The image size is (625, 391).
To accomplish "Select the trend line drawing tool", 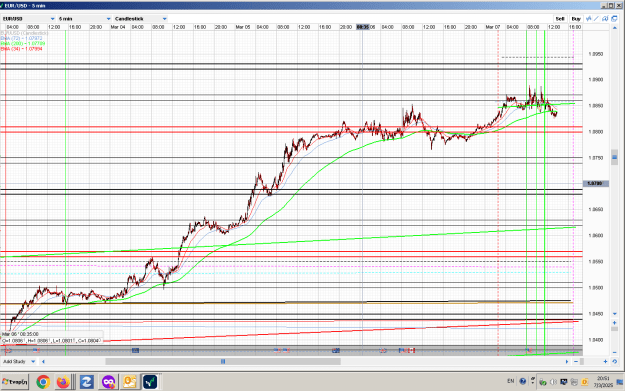I will pos(597,19).
